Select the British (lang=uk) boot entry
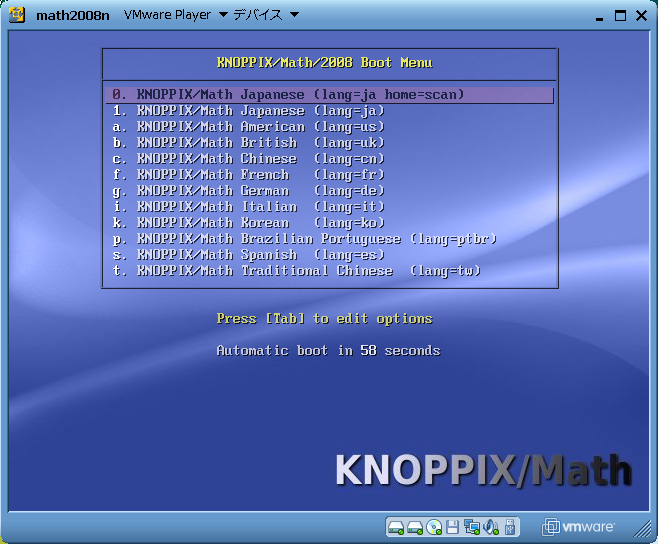 point(330,143)
